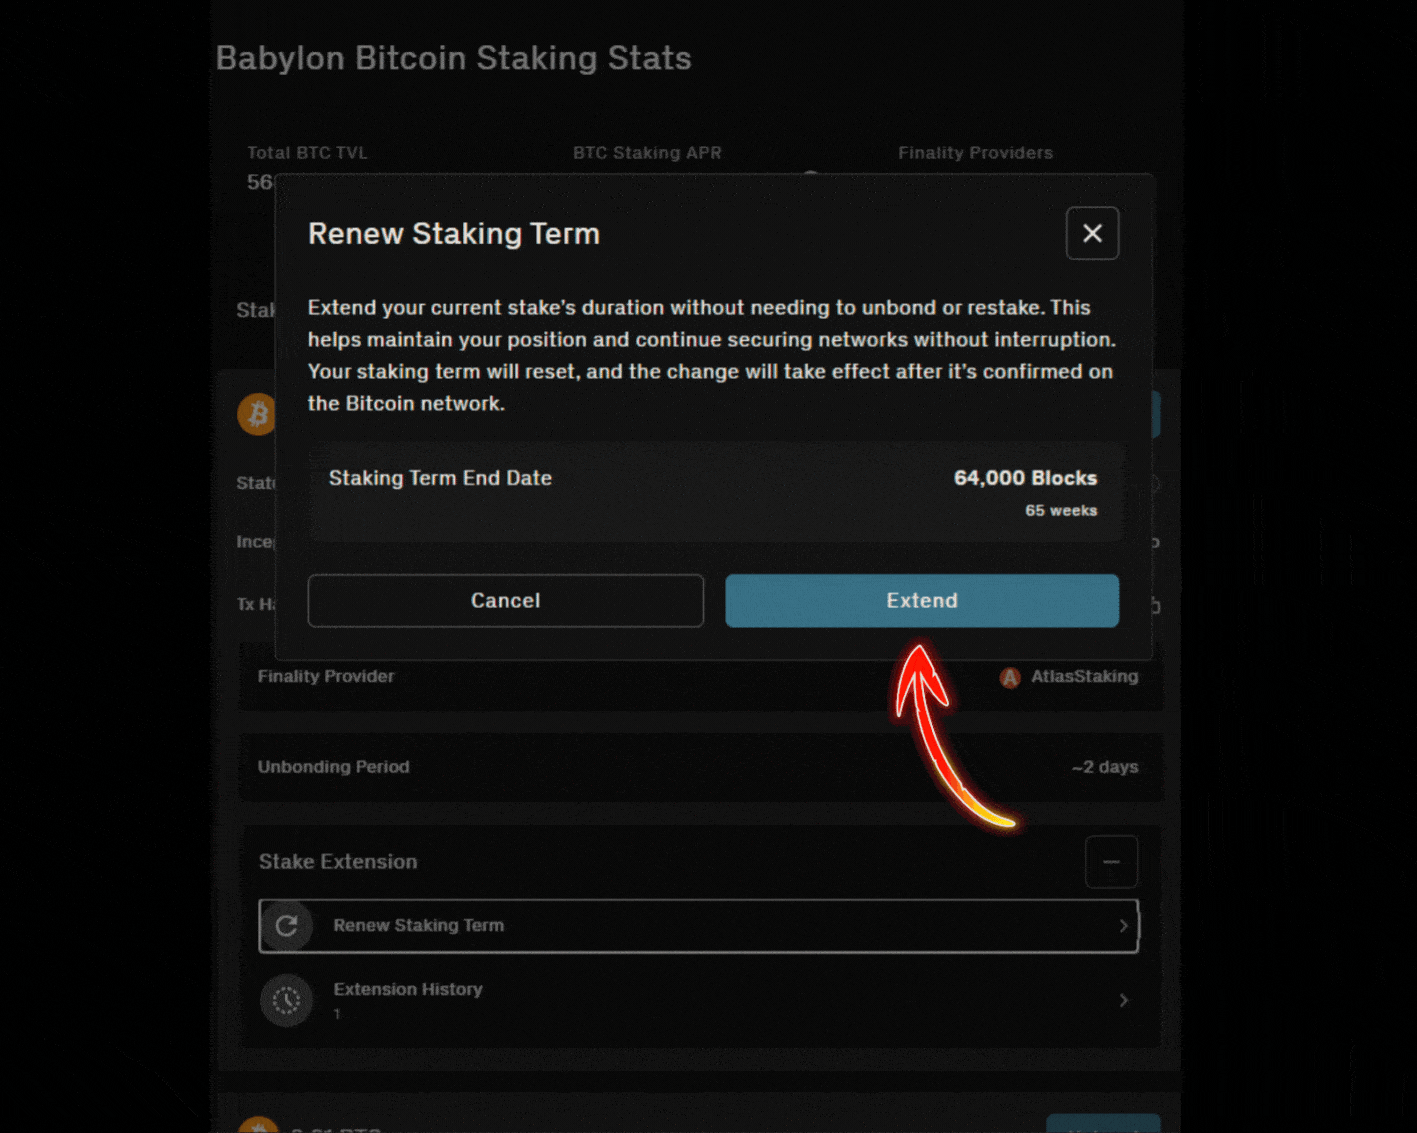Open Extension History showing 1 entry
Viewport: 1417px width, 1133px height.
700,1000
